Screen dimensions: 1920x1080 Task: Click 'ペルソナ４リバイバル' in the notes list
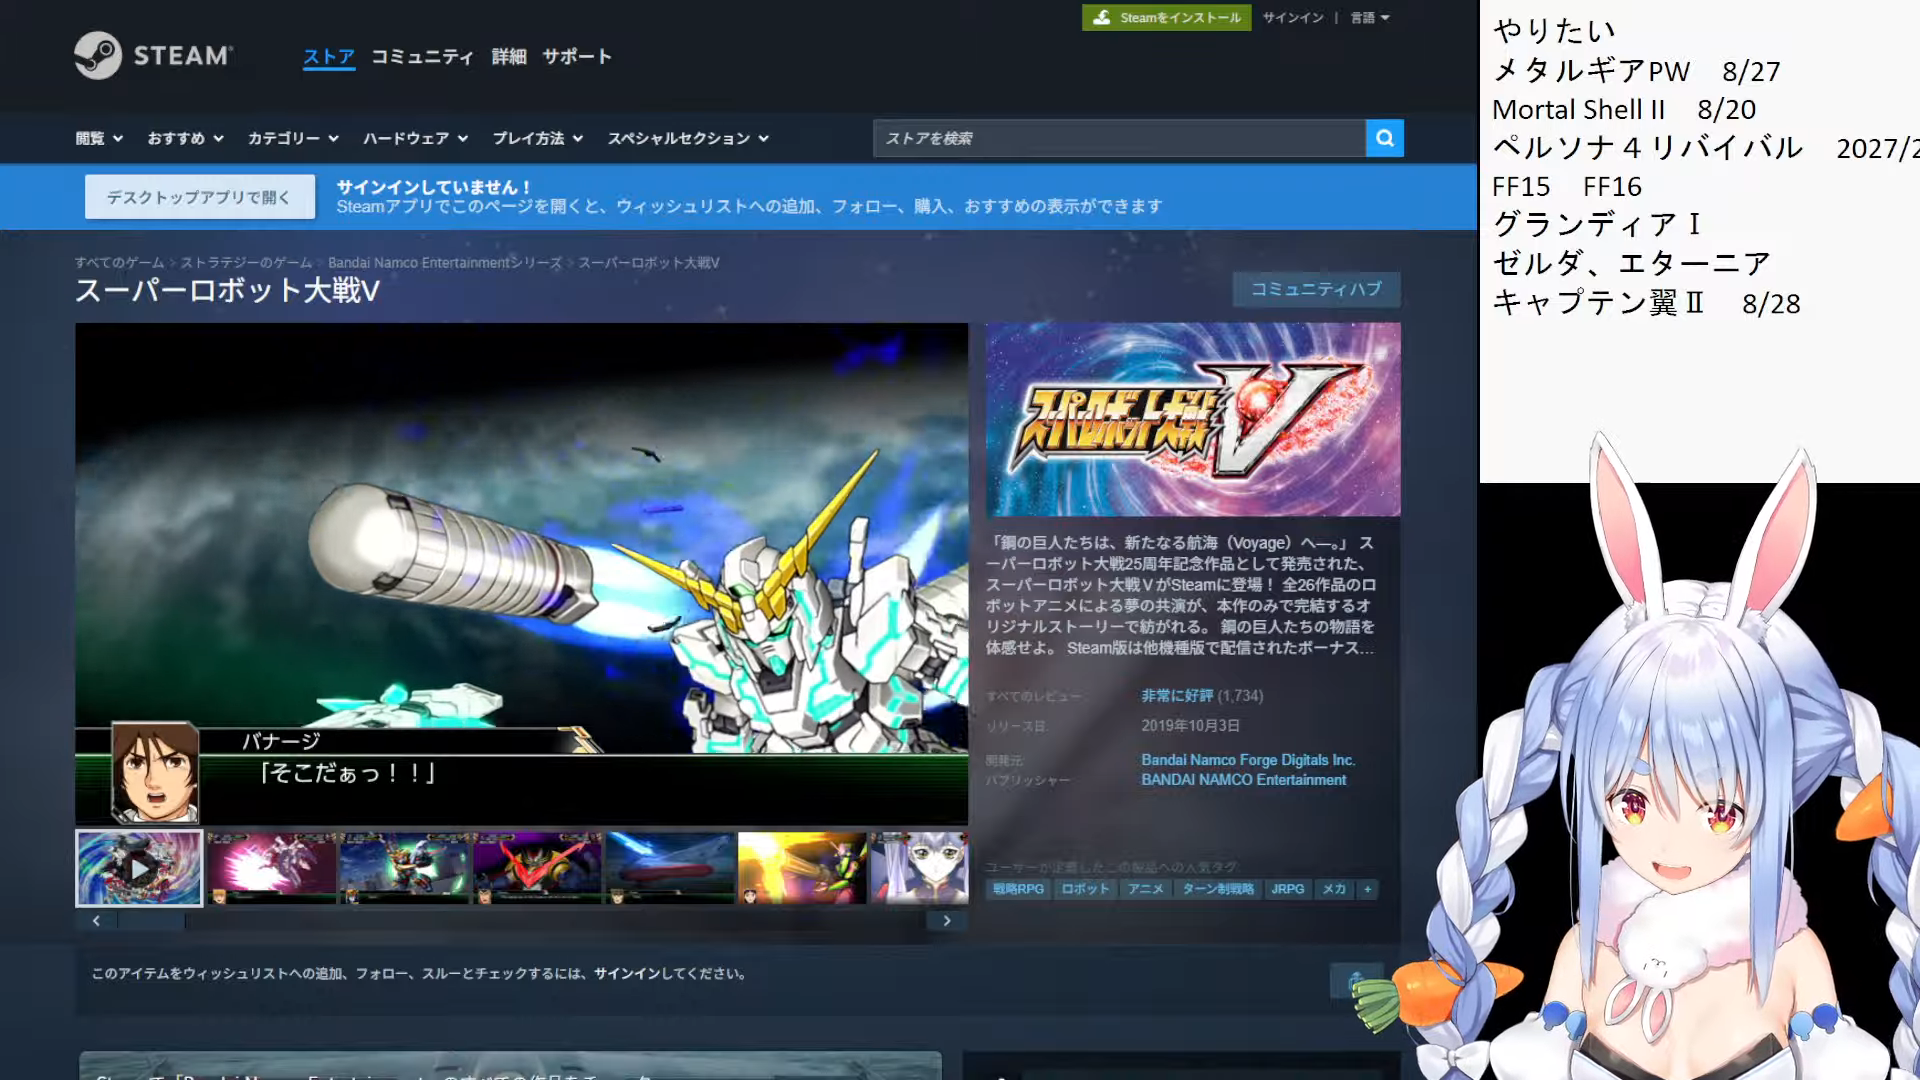click(x=1648, y=148)
